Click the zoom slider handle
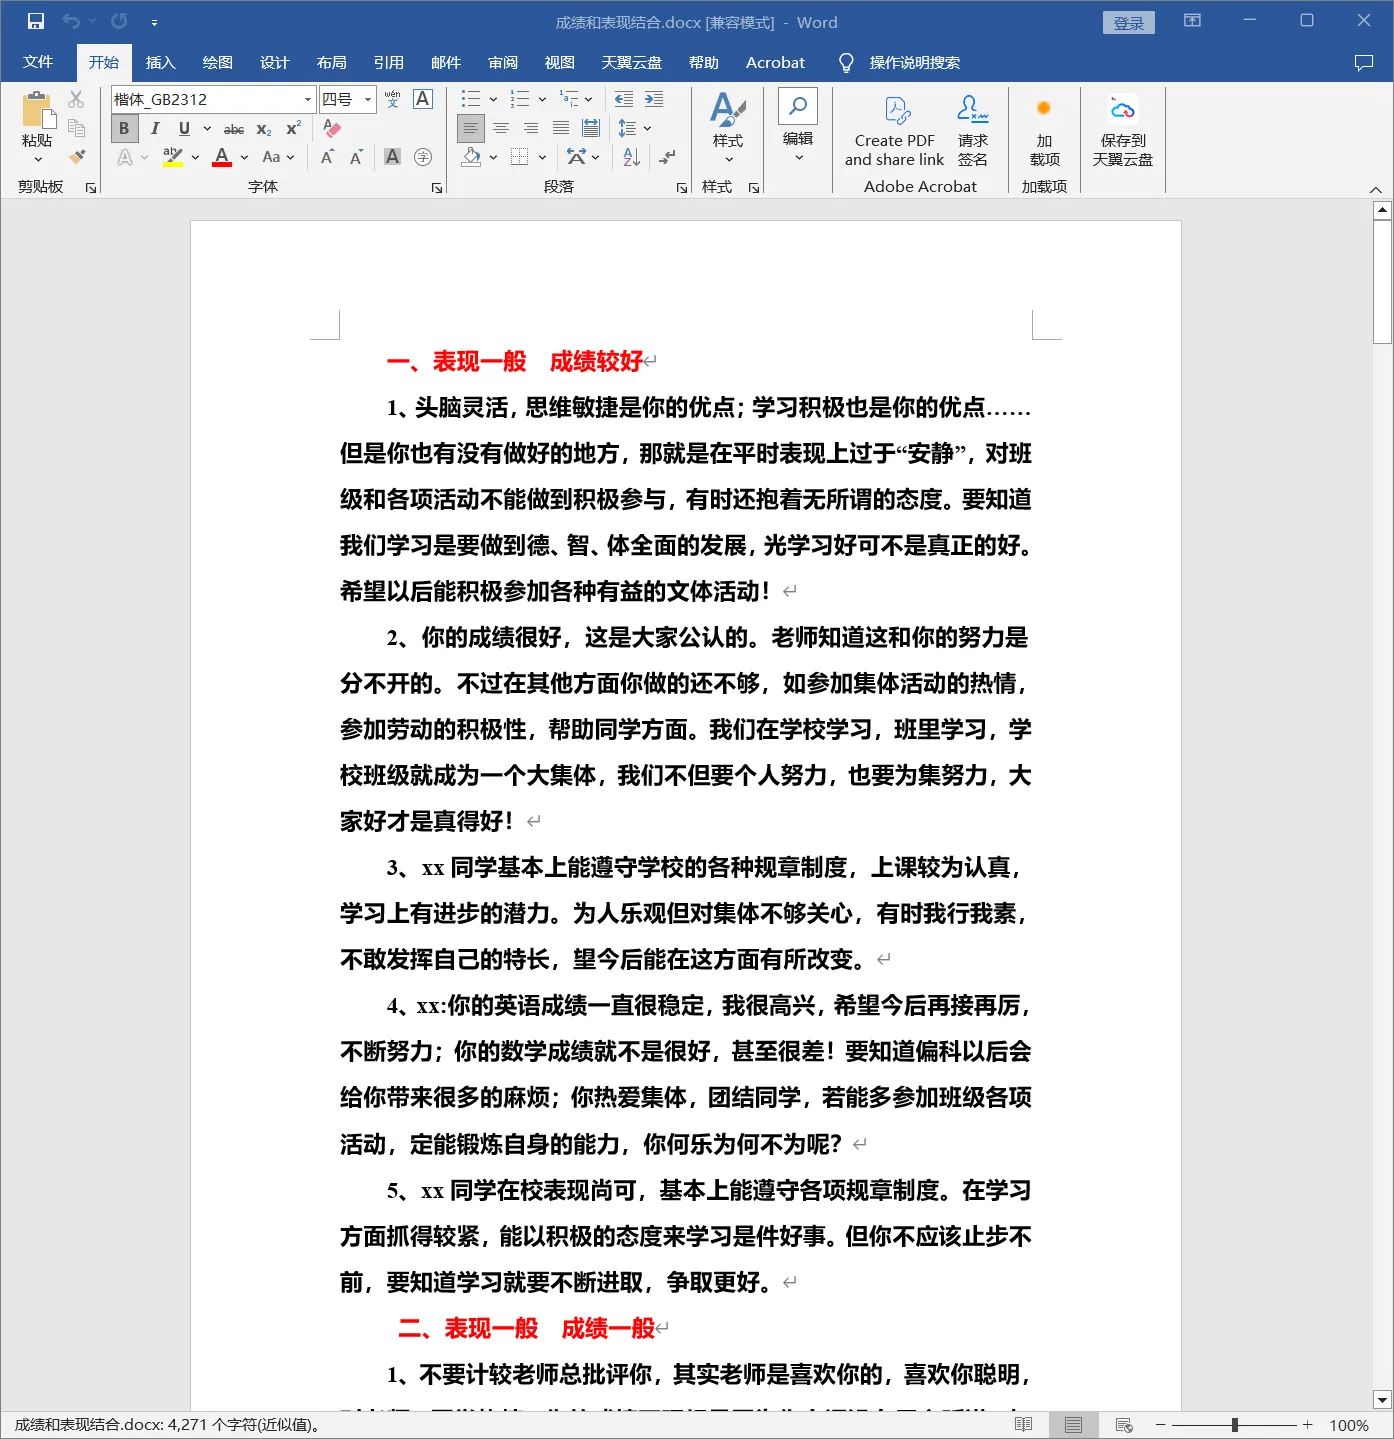 point(1235,1425)
